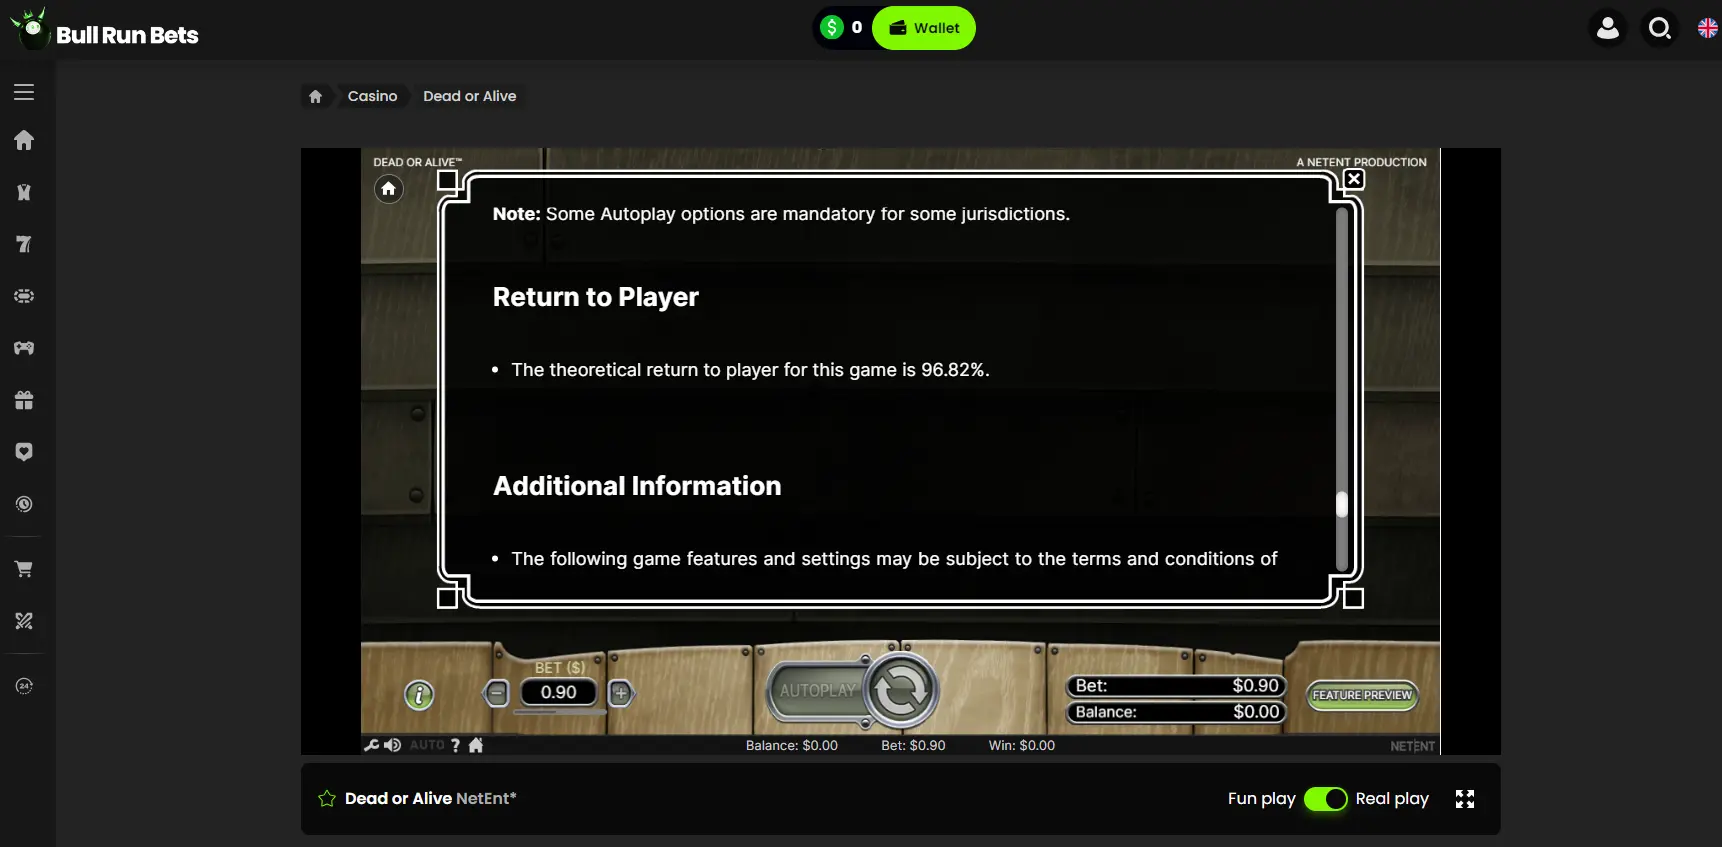Click the rules dialog scrollbar thumb
1722x847 pixels.
pos(1342,504)
